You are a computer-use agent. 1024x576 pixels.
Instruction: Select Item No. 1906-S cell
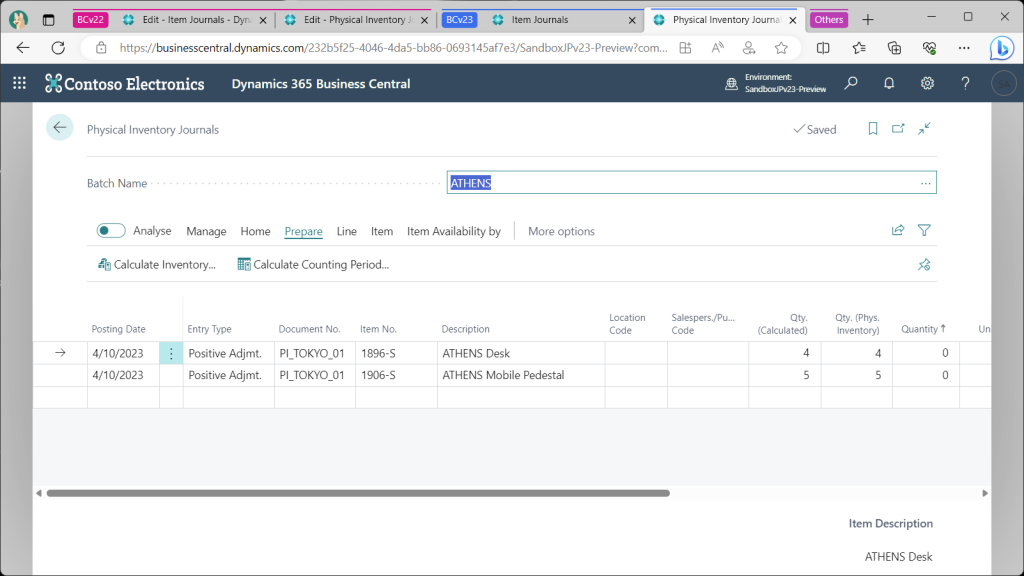[x=396, y=376]
